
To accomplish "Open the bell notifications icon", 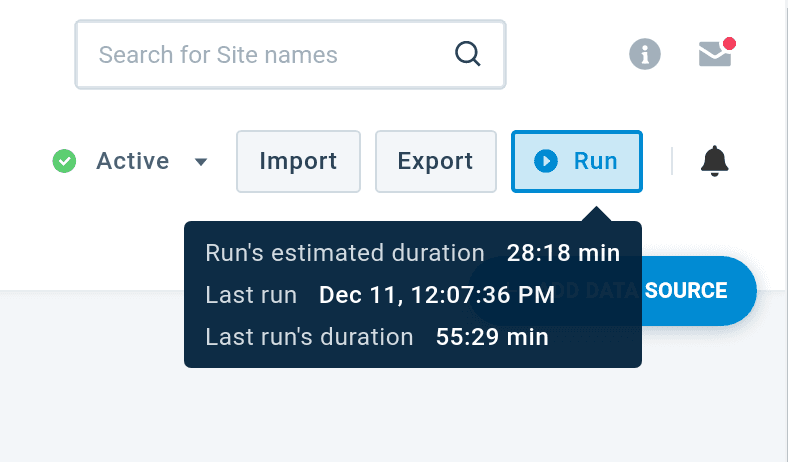I will pos(714,160).
